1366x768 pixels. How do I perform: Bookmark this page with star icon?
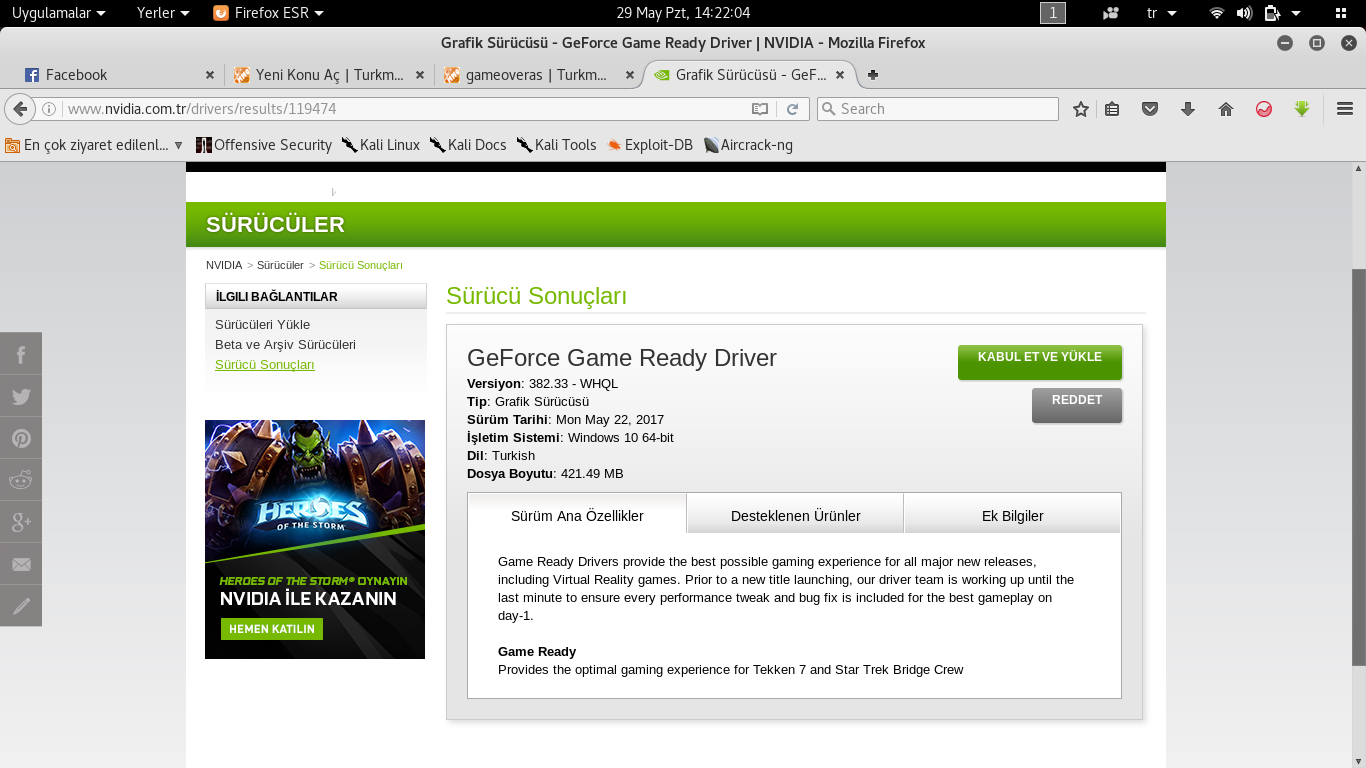[1080, 109]
